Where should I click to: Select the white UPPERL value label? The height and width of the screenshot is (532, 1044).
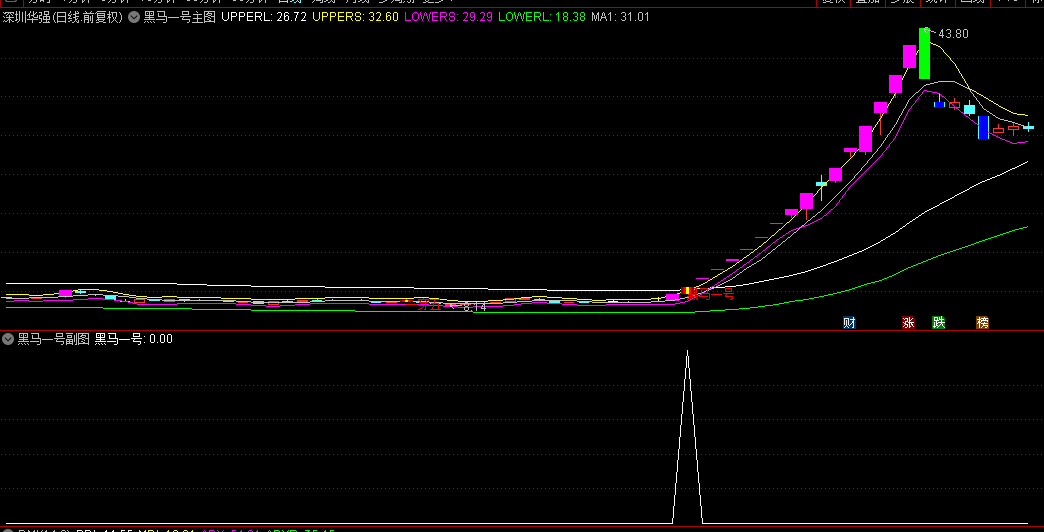coord(263,17)
